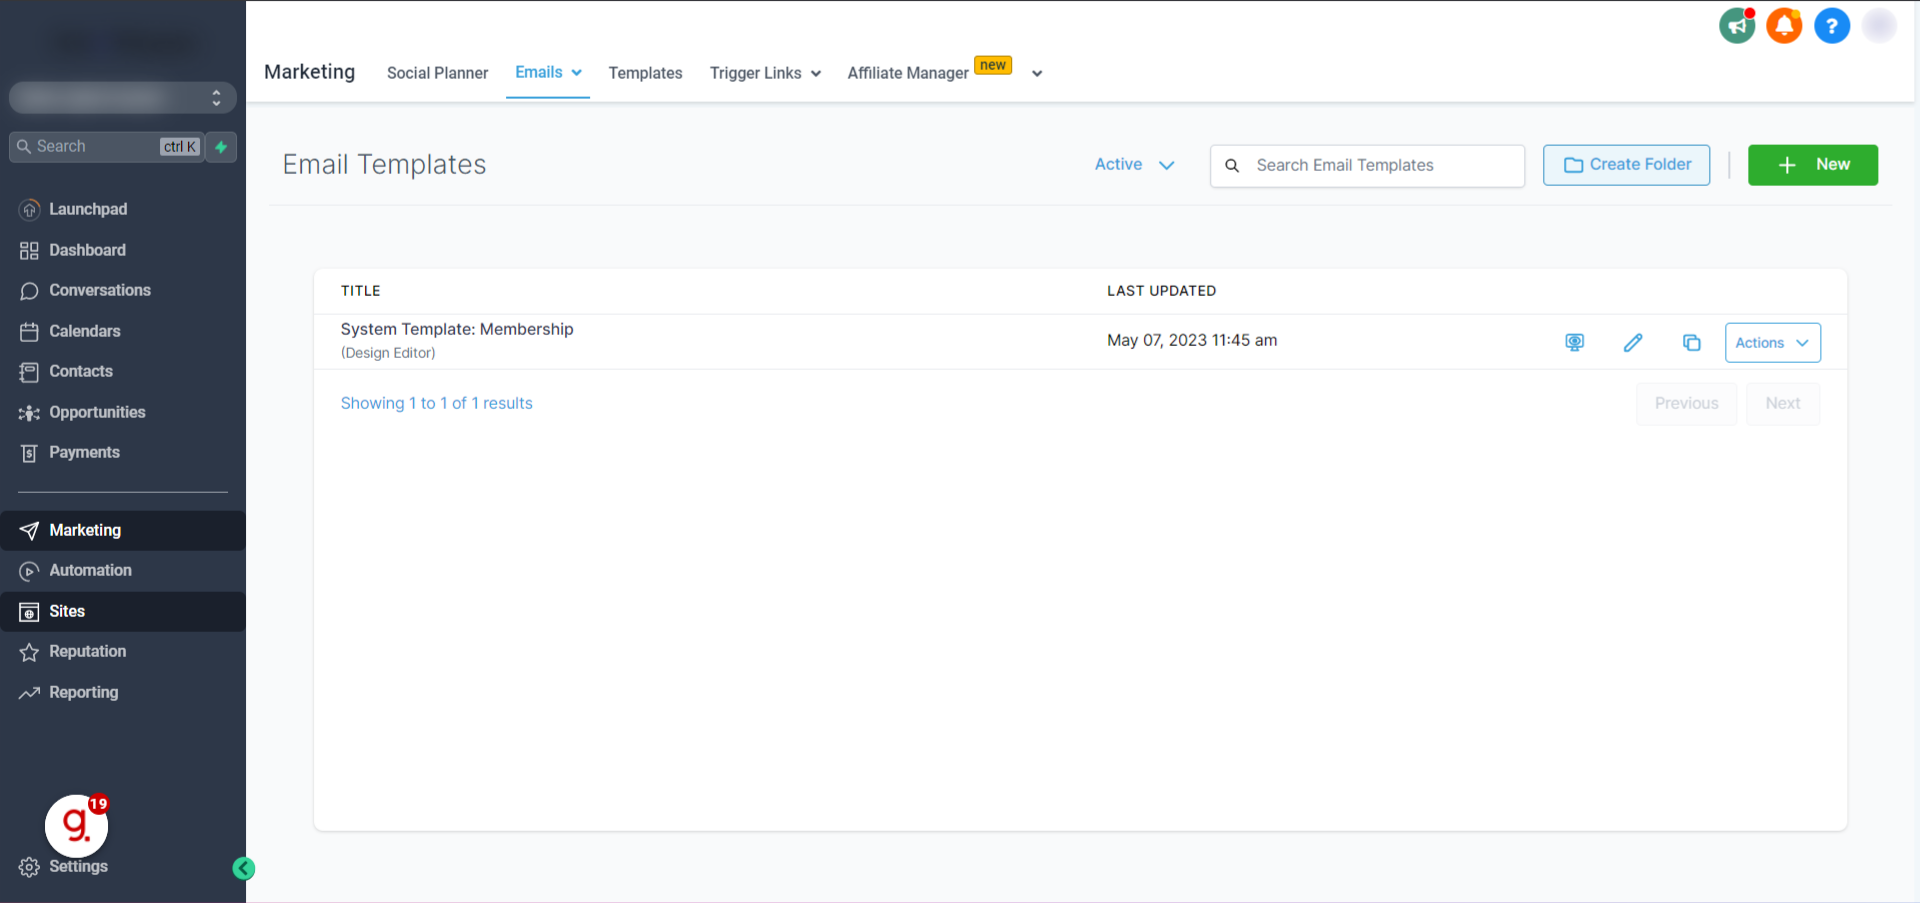
Task: Click the Automation play-circle icon
Action: click(x=29, y=571)
